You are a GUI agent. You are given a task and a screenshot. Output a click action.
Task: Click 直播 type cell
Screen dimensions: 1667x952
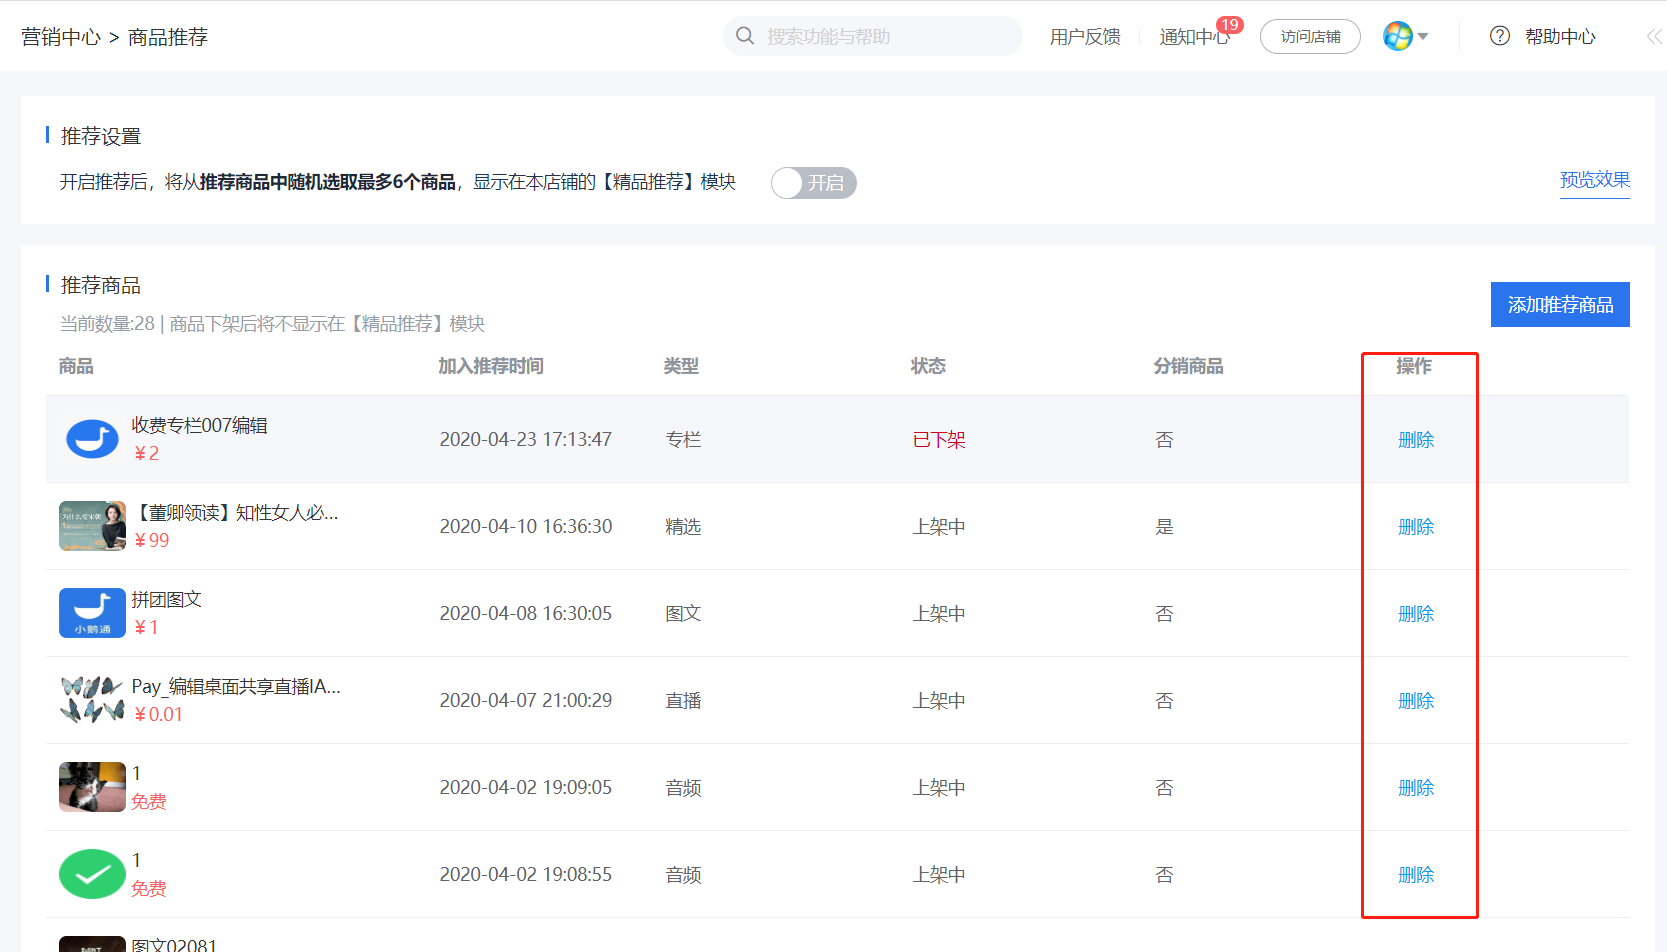[683, 701]
